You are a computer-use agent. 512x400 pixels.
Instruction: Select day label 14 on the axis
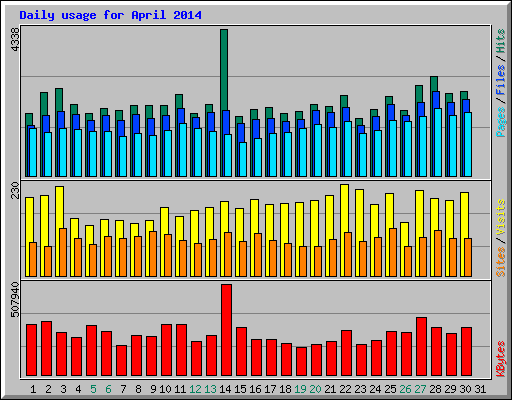tap(225, 389)
